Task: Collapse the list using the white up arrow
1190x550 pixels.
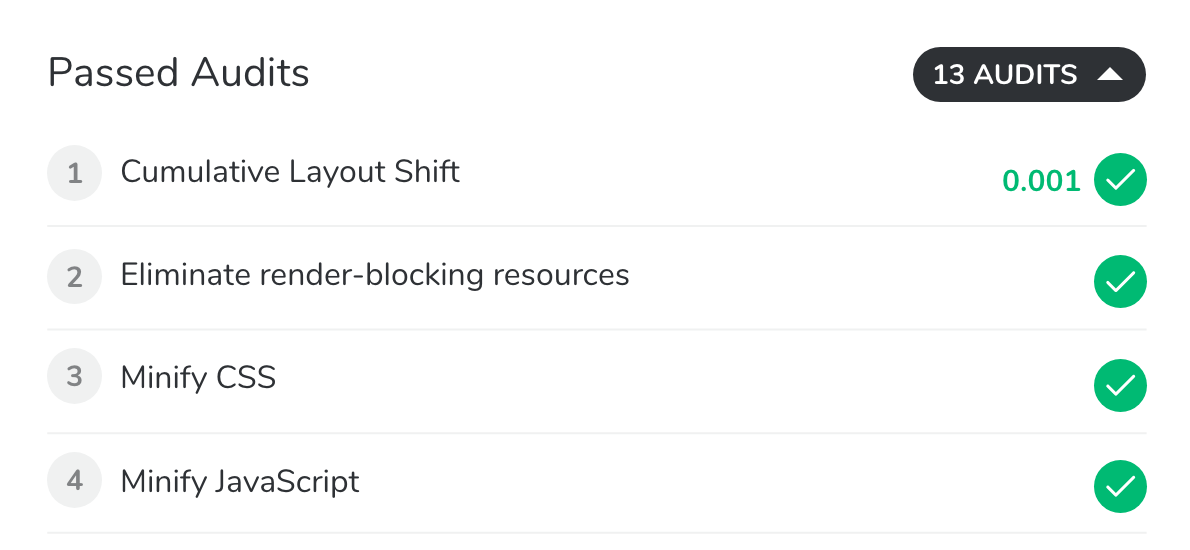Action: tap(1110, 74)
